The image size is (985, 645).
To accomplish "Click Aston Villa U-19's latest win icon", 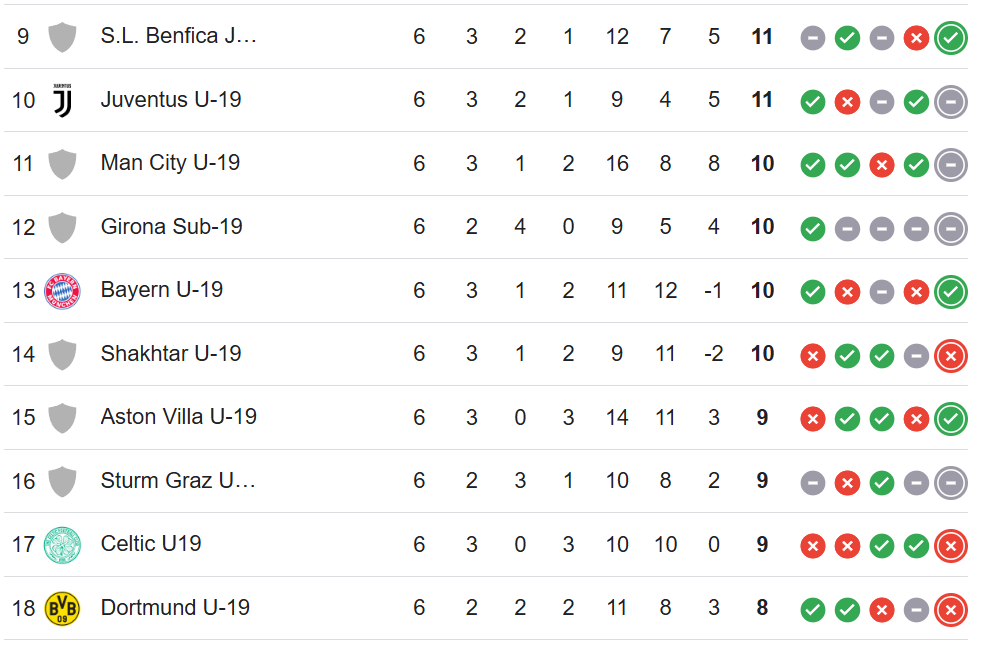I will point(950,419).
